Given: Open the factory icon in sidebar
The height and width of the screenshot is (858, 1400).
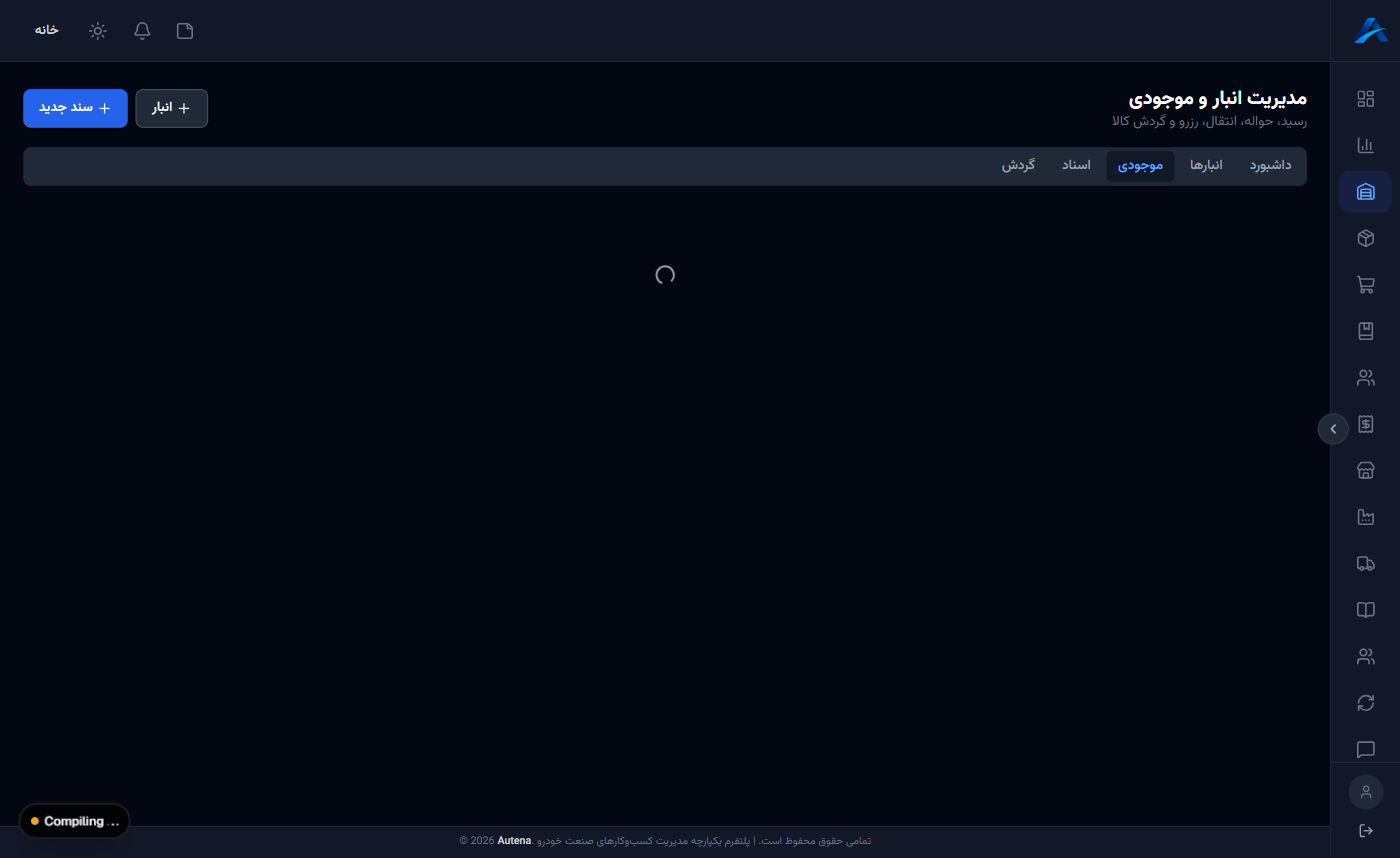Looking at the screenshot, I should (x=1365, y=517).
